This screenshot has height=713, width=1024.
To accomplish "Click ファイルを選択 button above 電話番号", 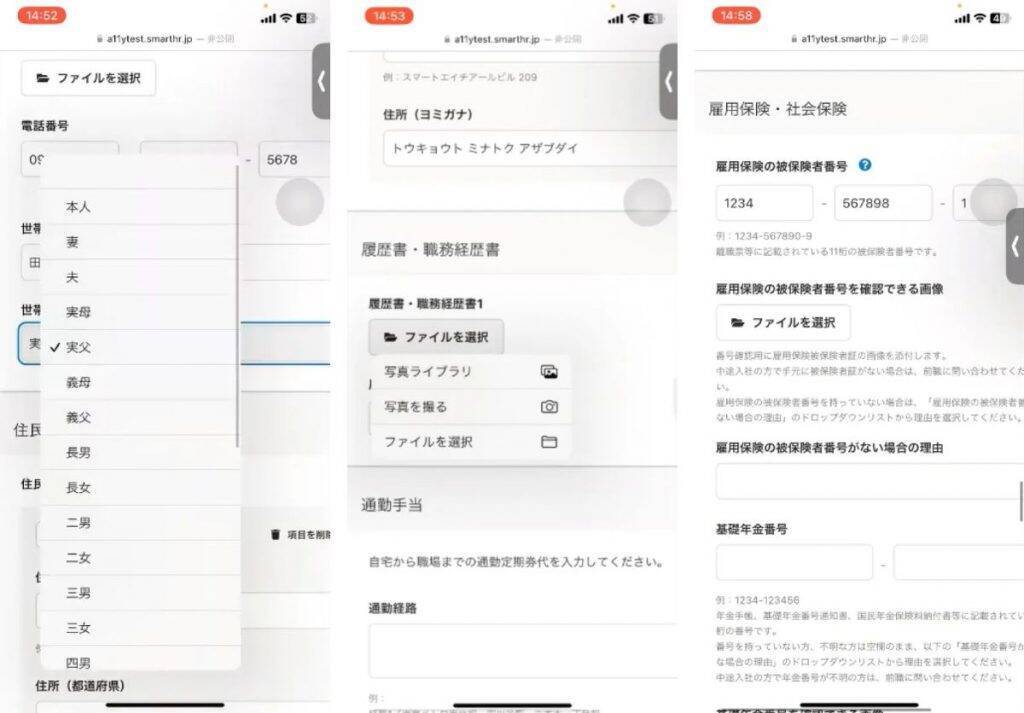I will tap(88, 78).
